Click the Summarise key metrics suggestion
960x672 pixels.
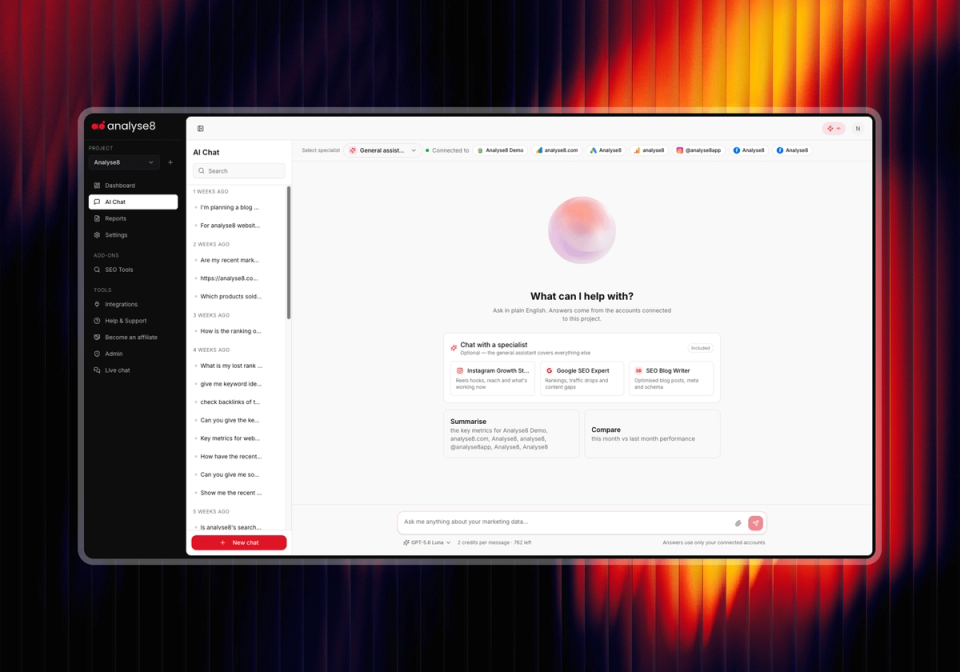(x=511, y=434)
